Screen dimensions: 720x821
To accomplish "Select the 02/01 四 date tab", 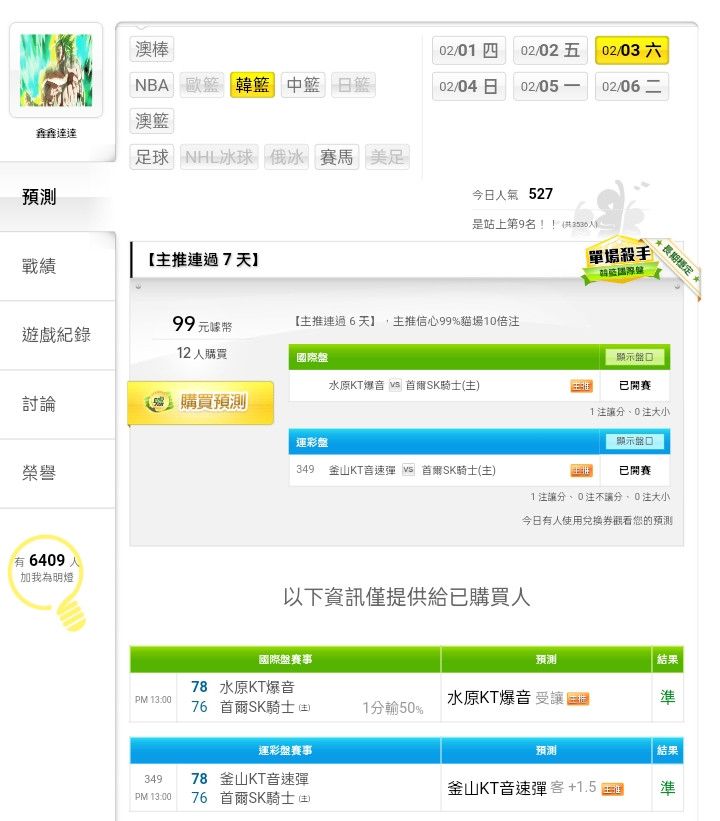I will click(x=469, y=50).
